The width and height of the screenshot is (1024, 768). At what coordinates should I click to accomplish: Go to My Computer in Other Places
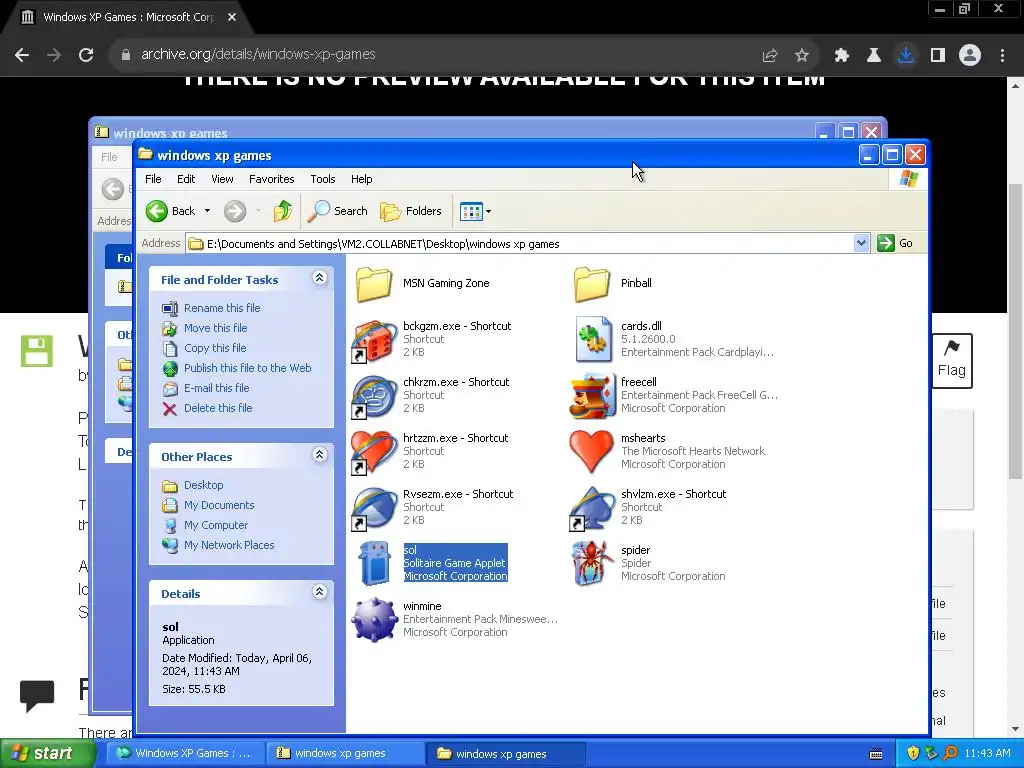coord(216,525)
